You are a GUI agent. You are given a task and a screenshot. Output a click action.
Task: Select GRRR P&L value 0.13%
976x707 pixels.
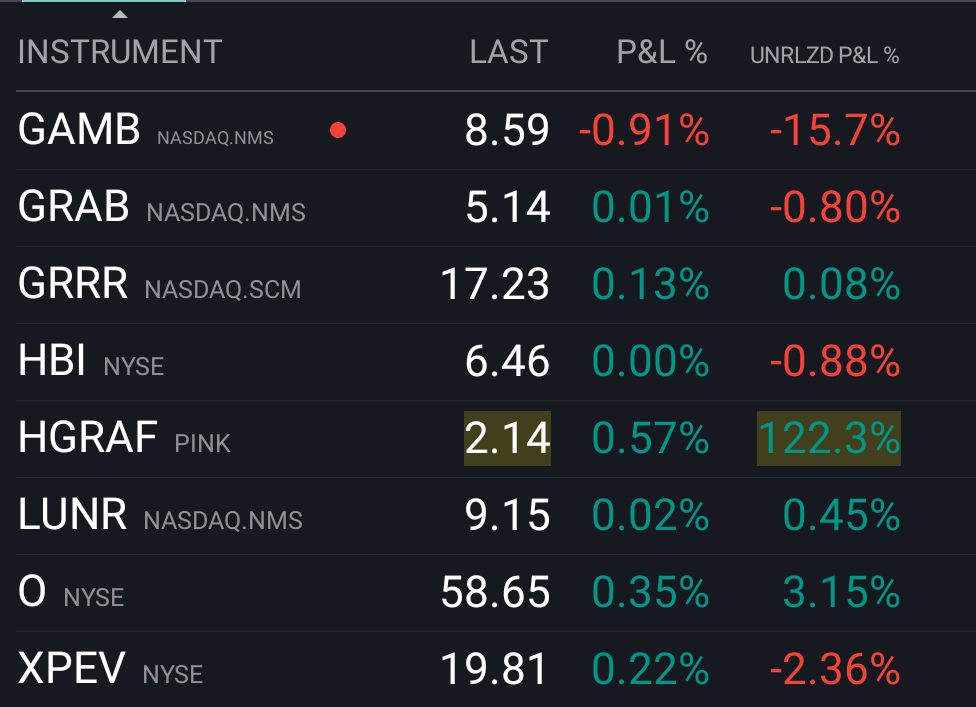(x=650, y=284)
